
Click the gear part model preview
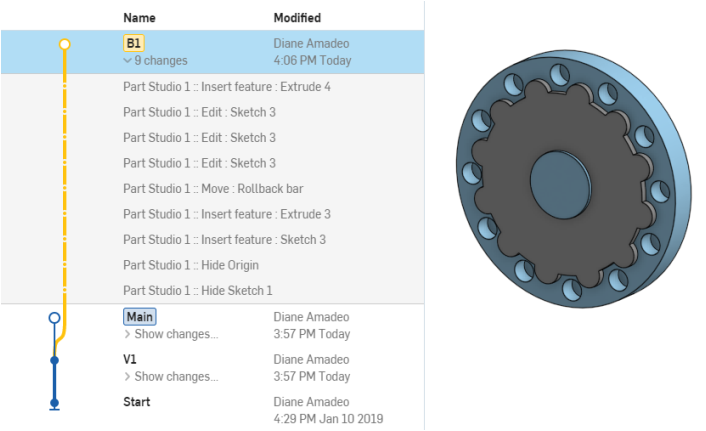[574, 179]
